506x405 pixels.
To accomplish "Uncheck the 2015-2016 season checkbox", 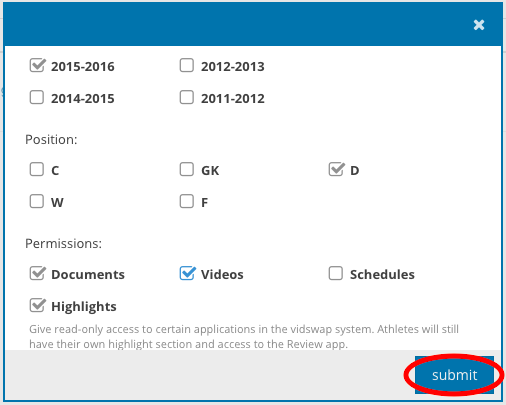I will (x=37, y=65).
